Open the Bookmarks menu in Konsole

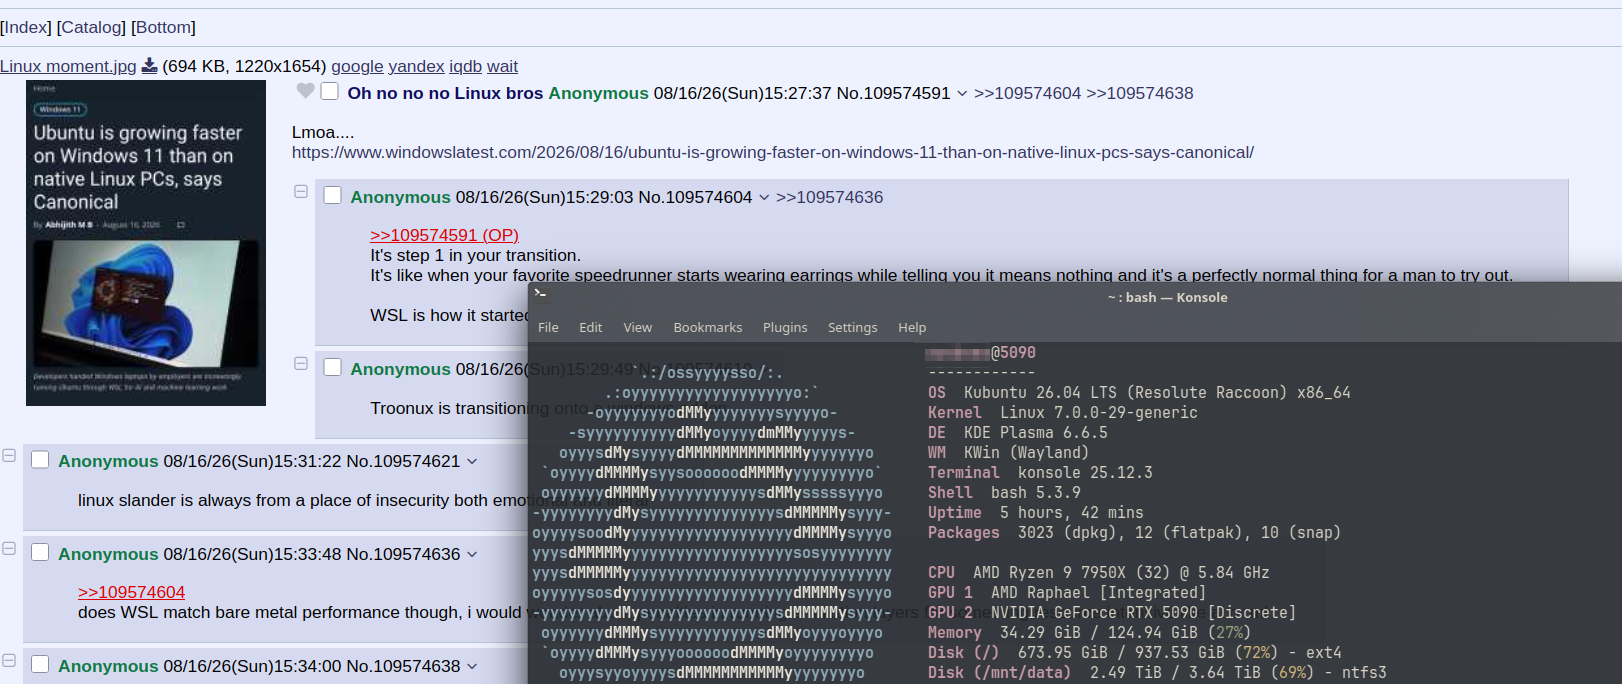pos(708,327)
